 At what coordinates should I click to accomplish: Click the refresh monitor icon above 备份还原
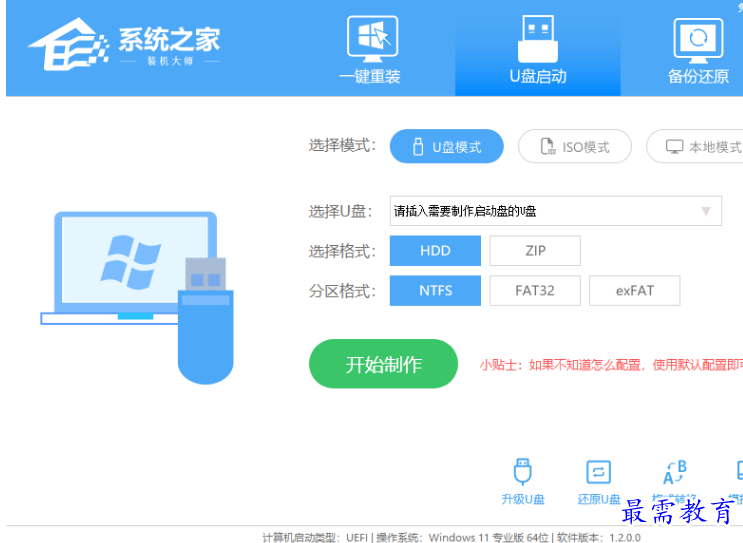698,40
